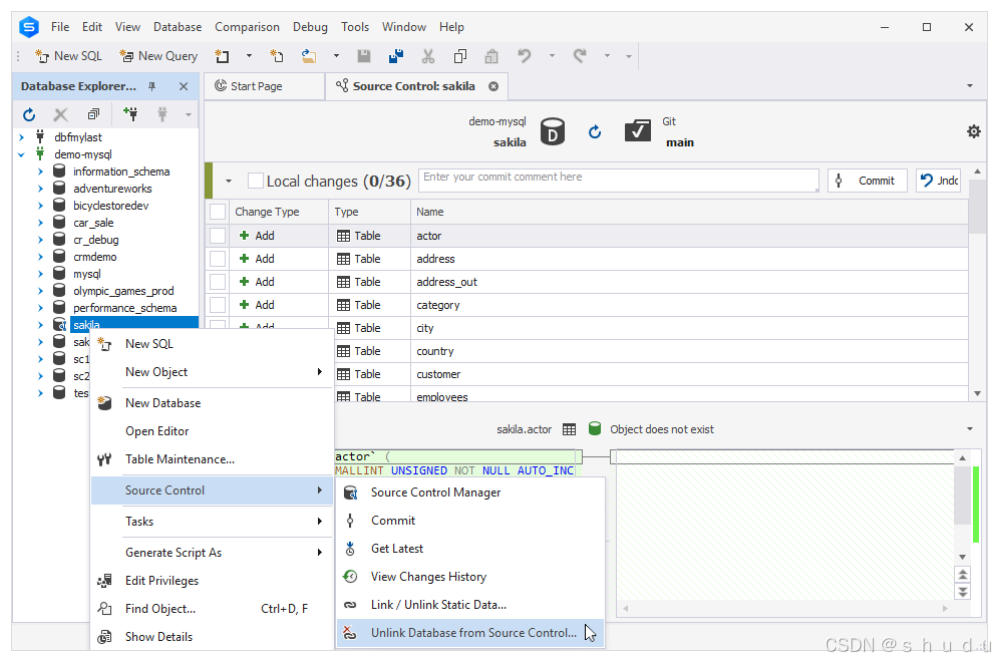The height and width of the screenshot is (663, 1000).
Task: Open Source Control settings via gear icon
Action: 974,131
